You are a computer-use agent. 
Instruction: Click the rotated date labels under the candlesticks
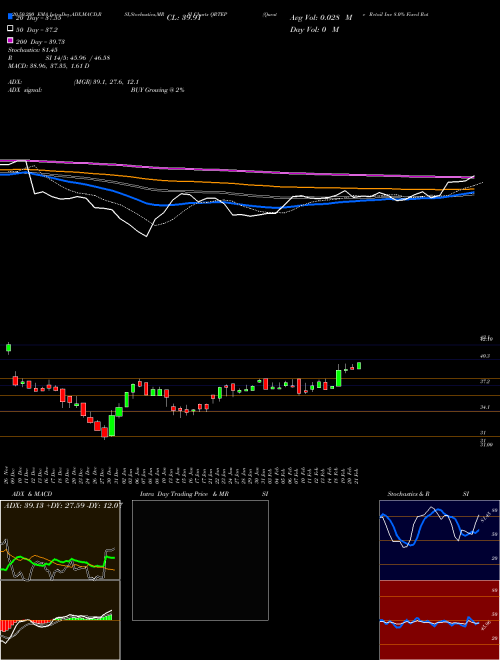click(183, 475)
